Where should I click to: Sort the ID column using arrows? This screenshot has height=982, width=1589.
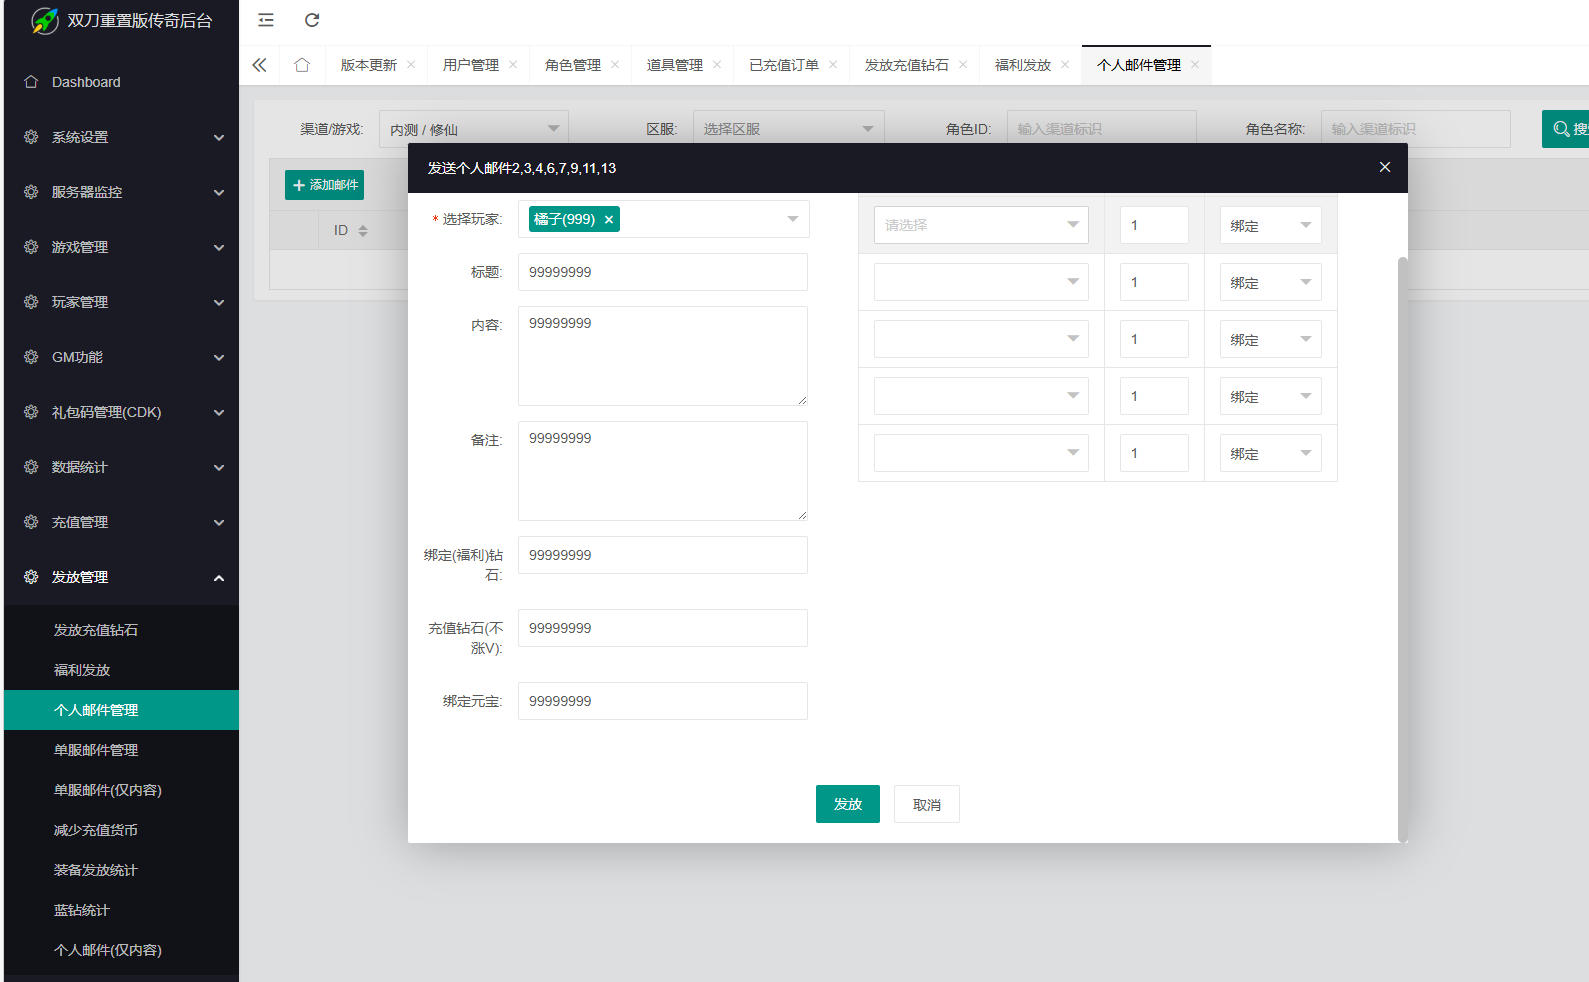pos(363,231)
